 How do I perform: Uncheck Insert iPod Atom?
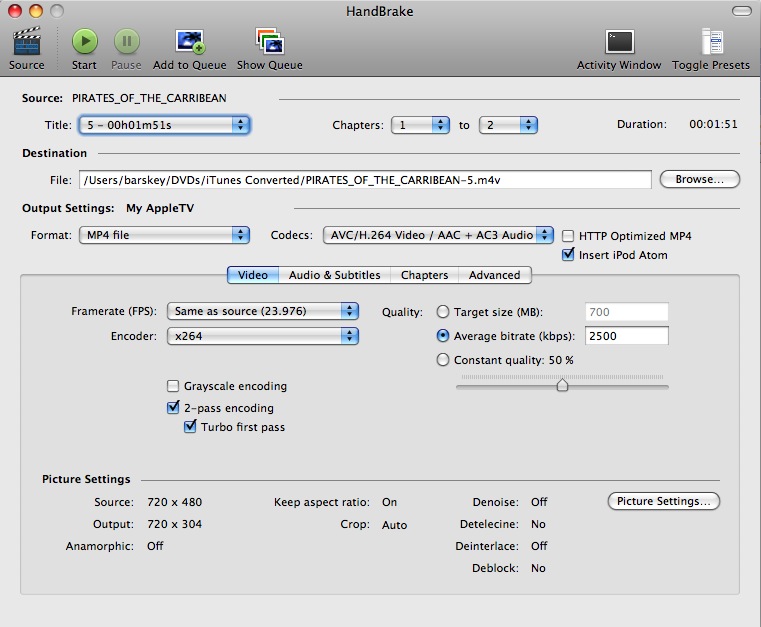[567, 255]
